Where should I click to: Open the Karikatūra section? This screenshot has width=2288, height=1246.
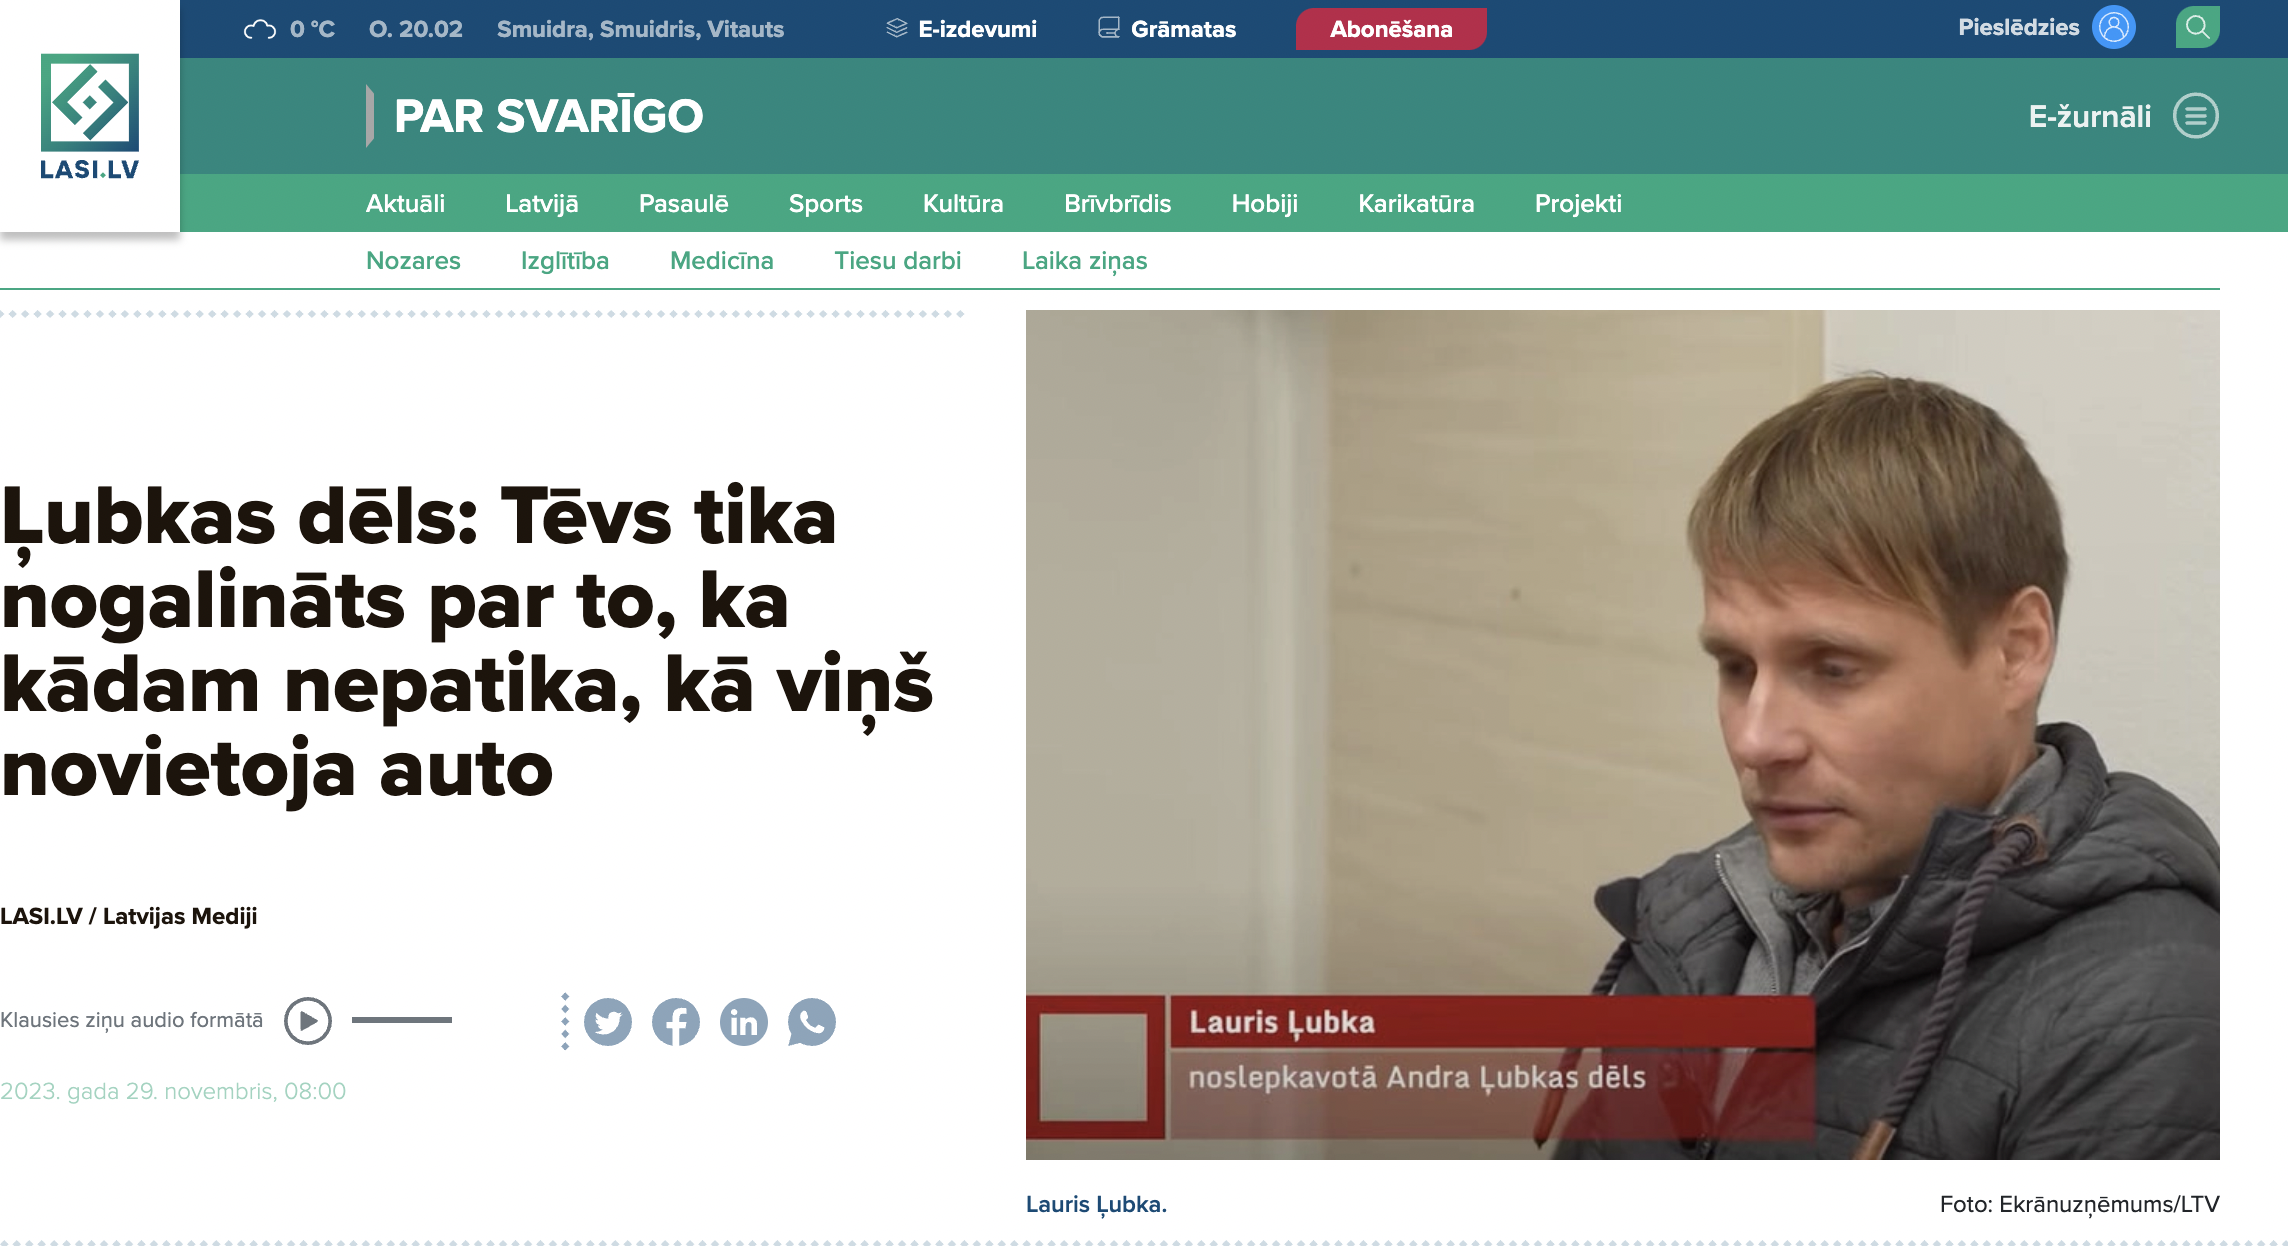pyautogui.click(x=1416, y=203)
